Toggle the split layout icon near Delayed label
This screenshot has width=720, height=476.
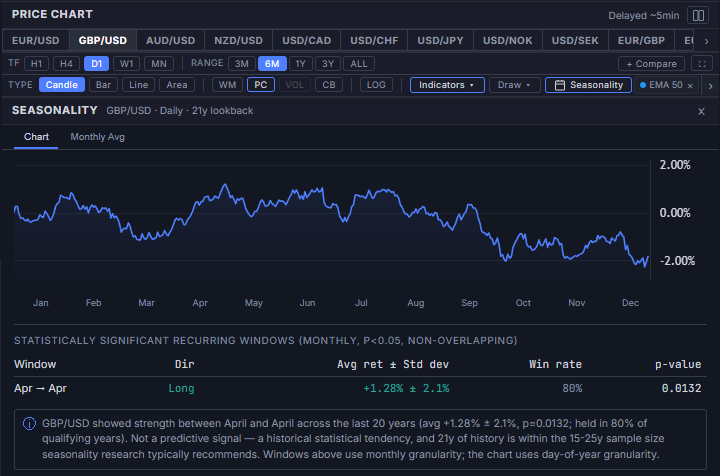click(698, 16)
